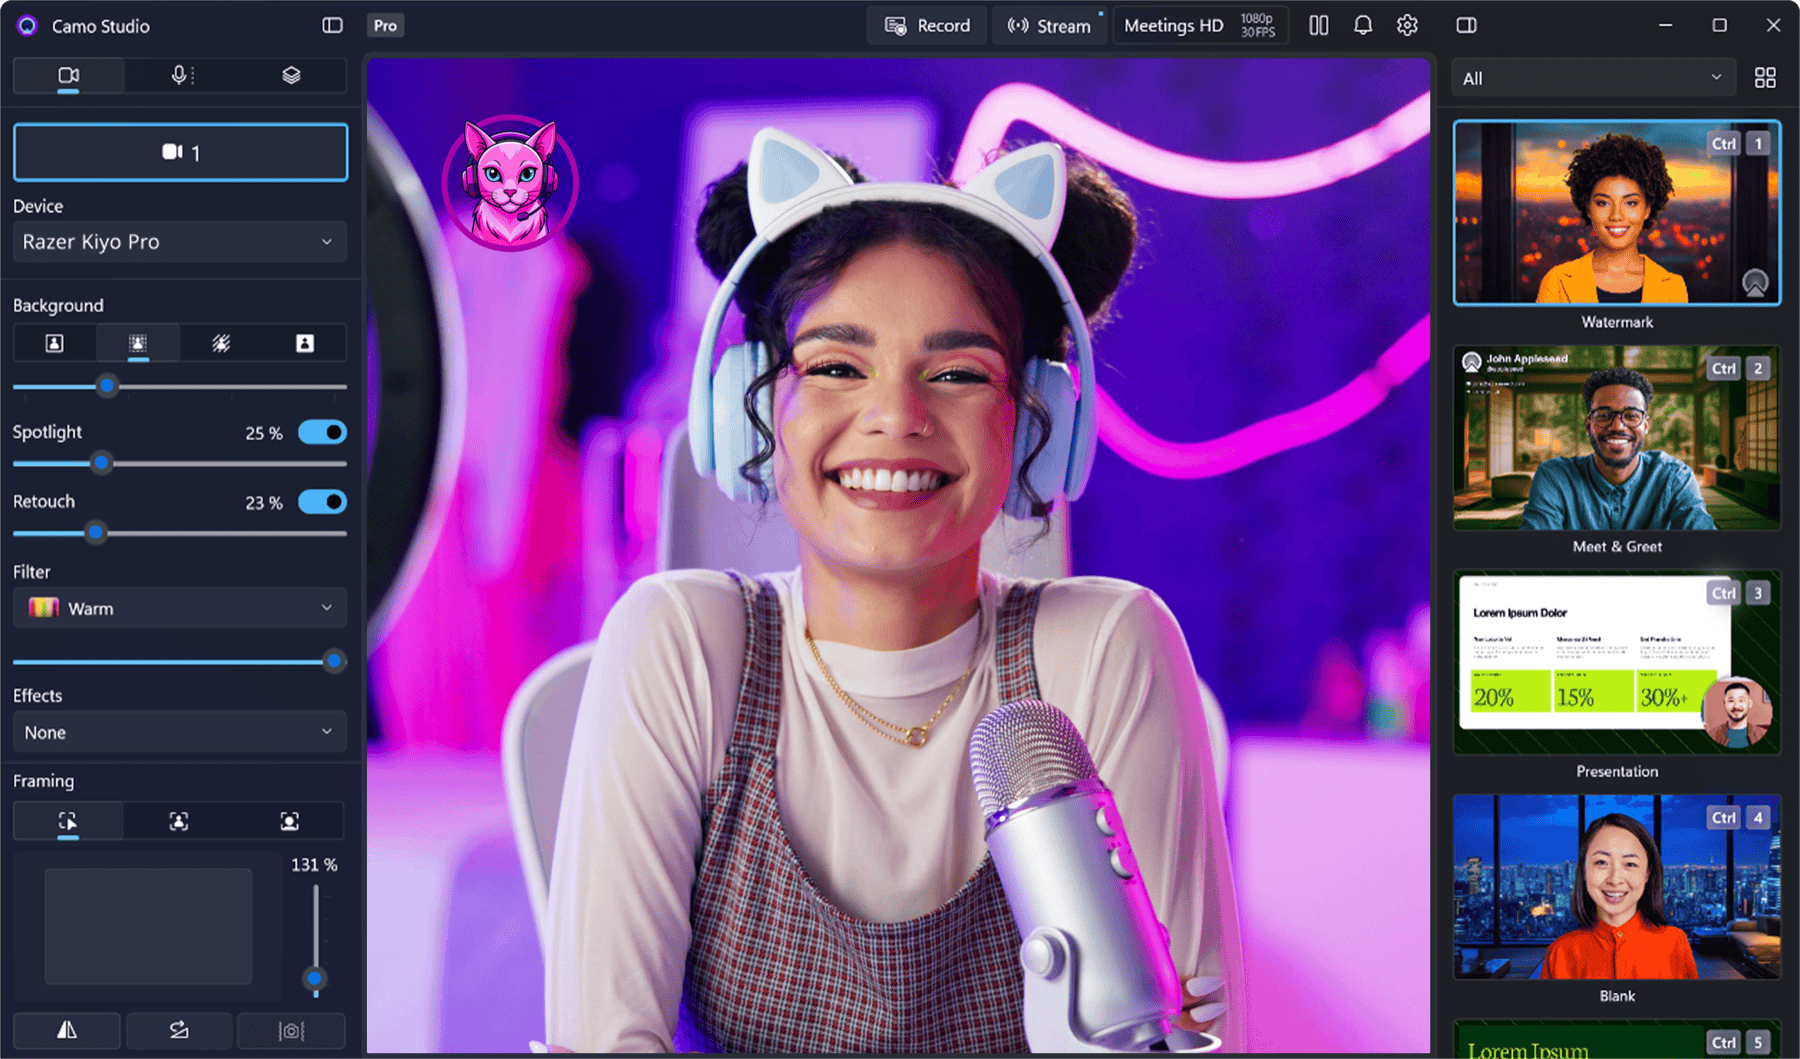Screen dimensions: 1800x1059
Task: Switch to the Microphone audio tab
Action: [180, 76]
